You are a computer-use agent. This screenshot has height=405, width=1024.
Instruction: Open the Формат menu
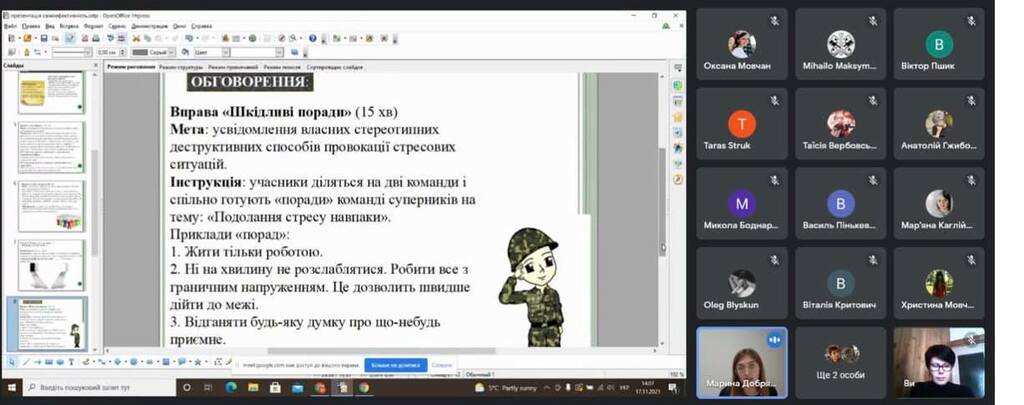tap(93, 26)
